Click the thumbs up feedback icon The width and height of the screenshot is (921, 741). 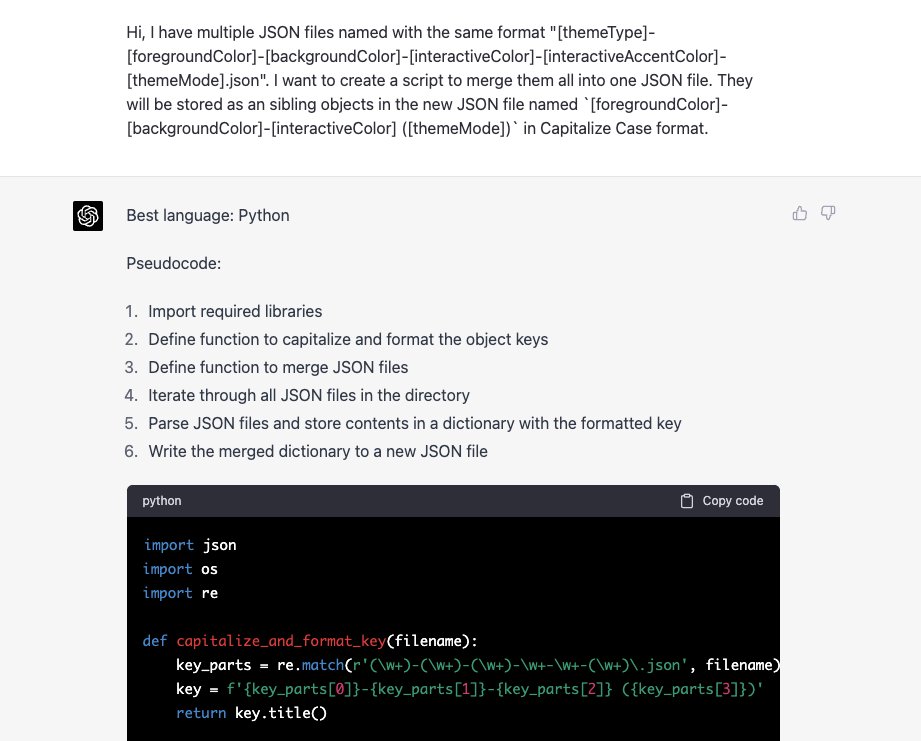[799, 213]
